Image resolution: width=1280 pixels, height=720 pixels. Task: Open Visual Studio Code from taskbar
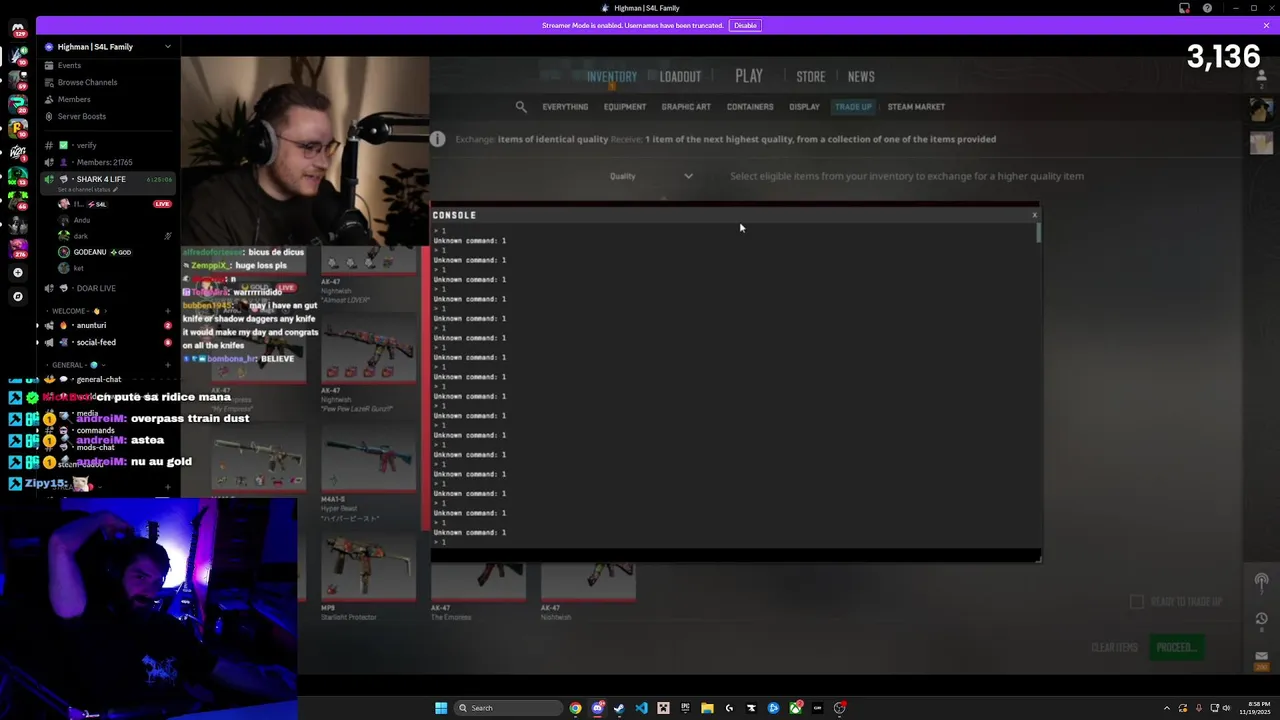point(641,708)
